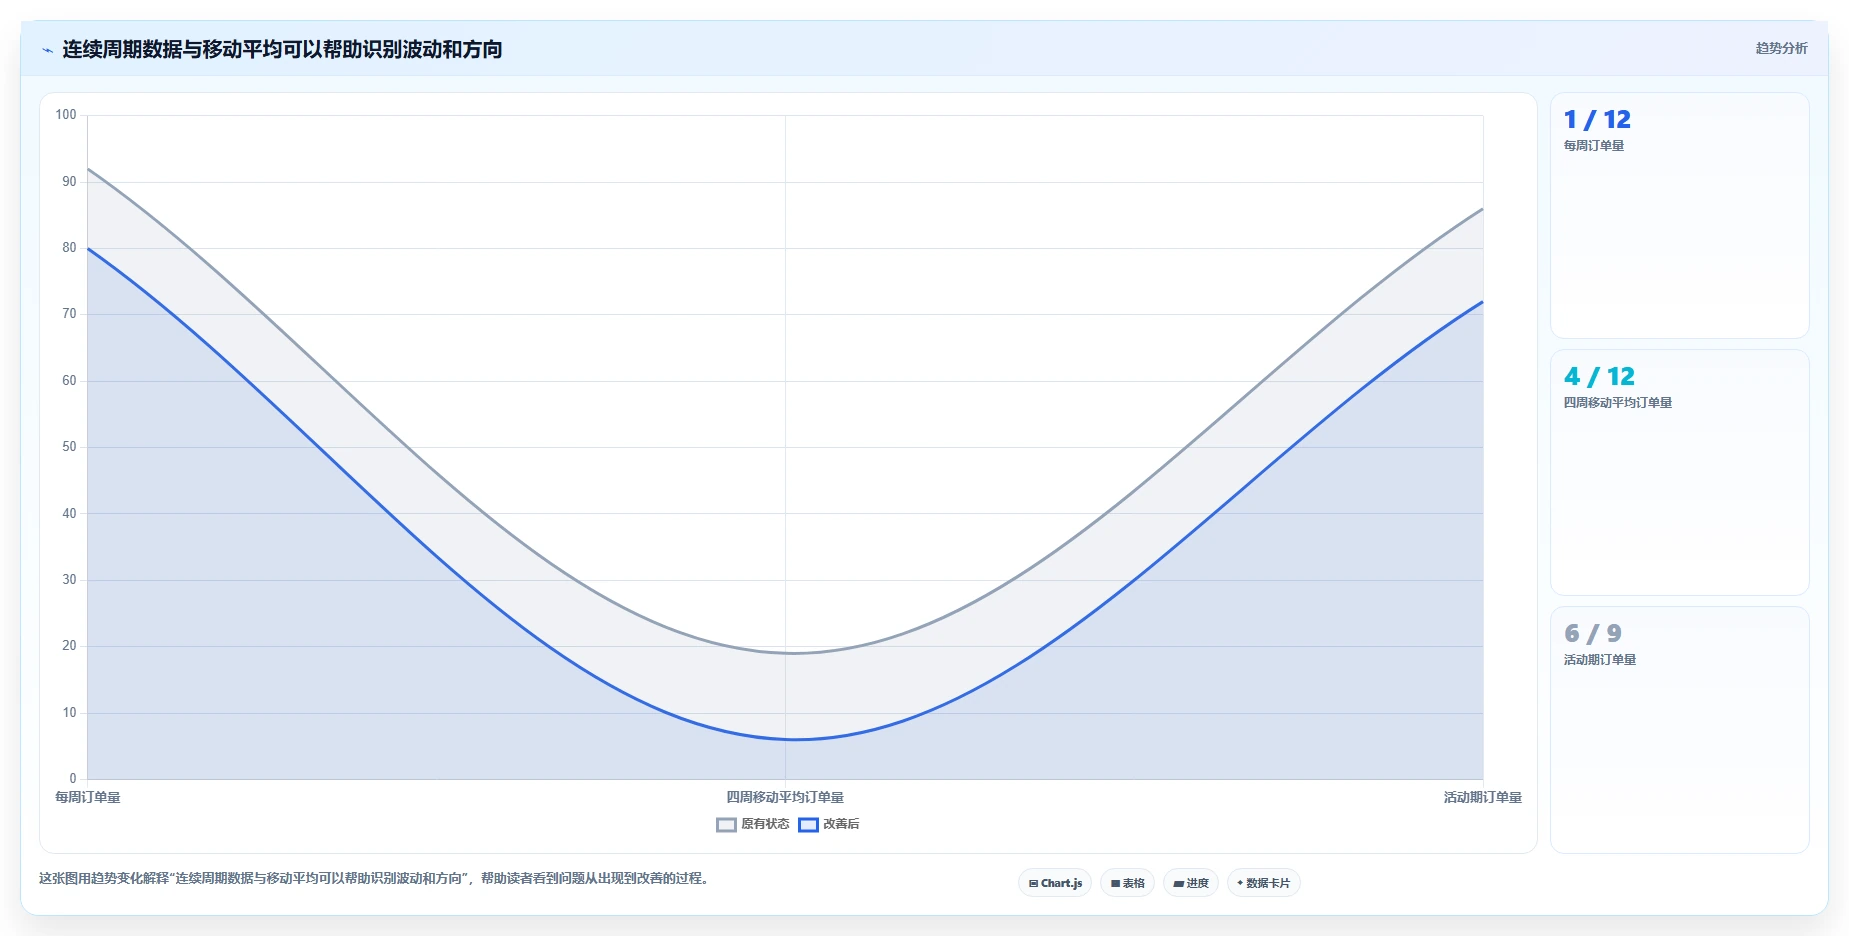Select the Chart.js tag chip
Viewport: 1849px width, 936px height.
pos(1055,883)
